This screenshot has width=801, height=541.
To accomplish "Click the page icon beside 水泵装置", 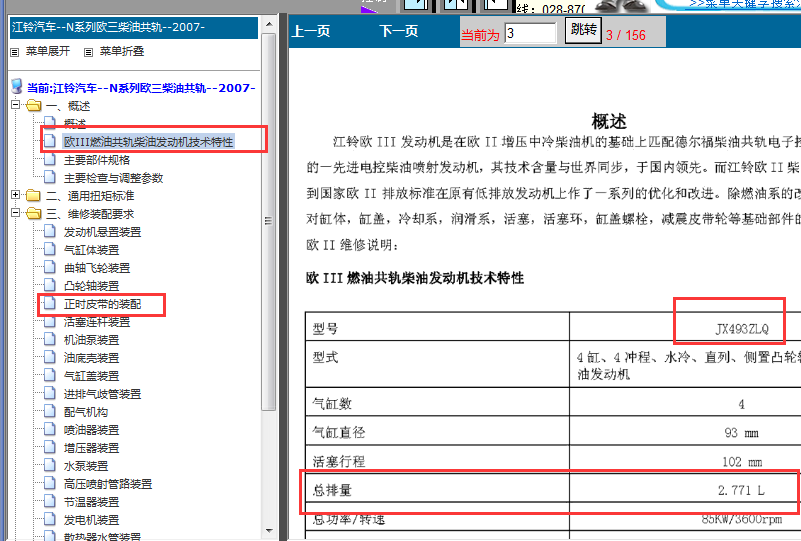I will [50, 465].
